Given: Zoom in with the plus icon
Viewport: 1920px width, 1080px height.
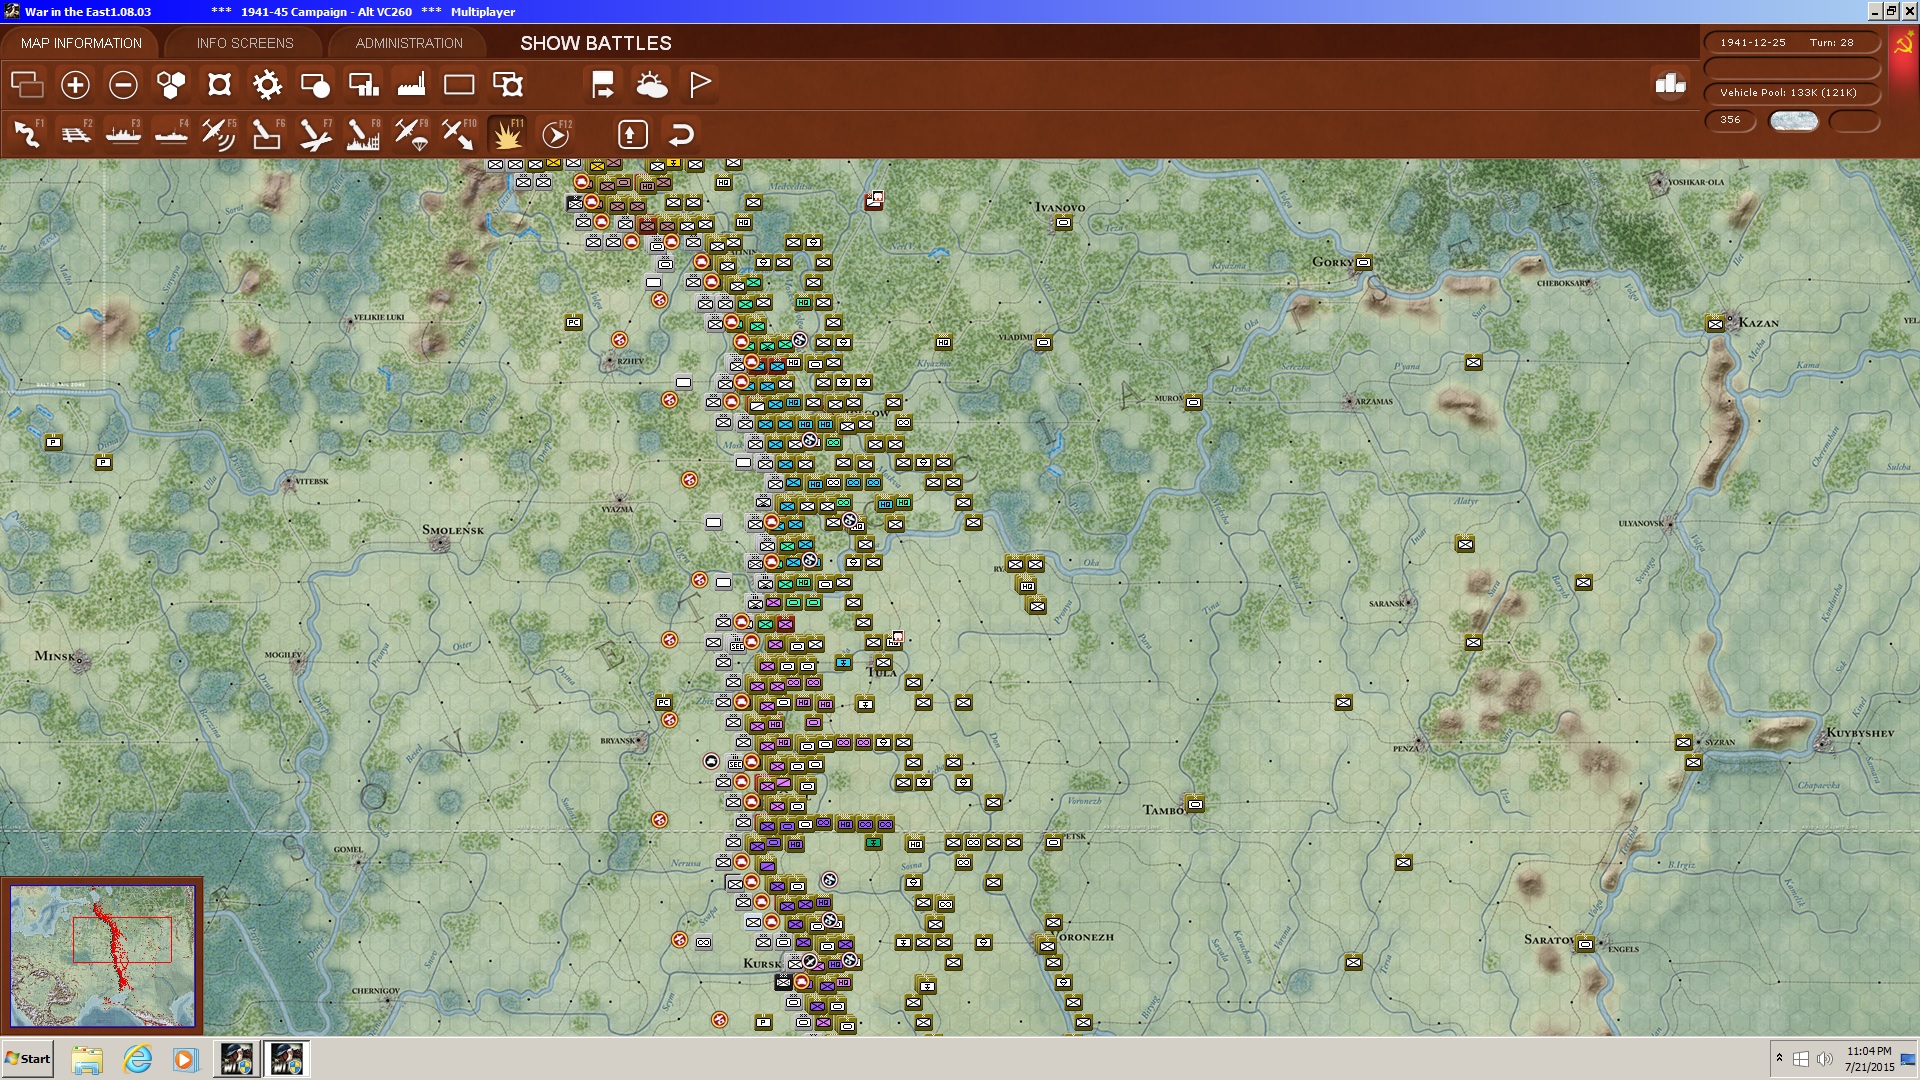Looking at the screenshot, I should (75, 85).
